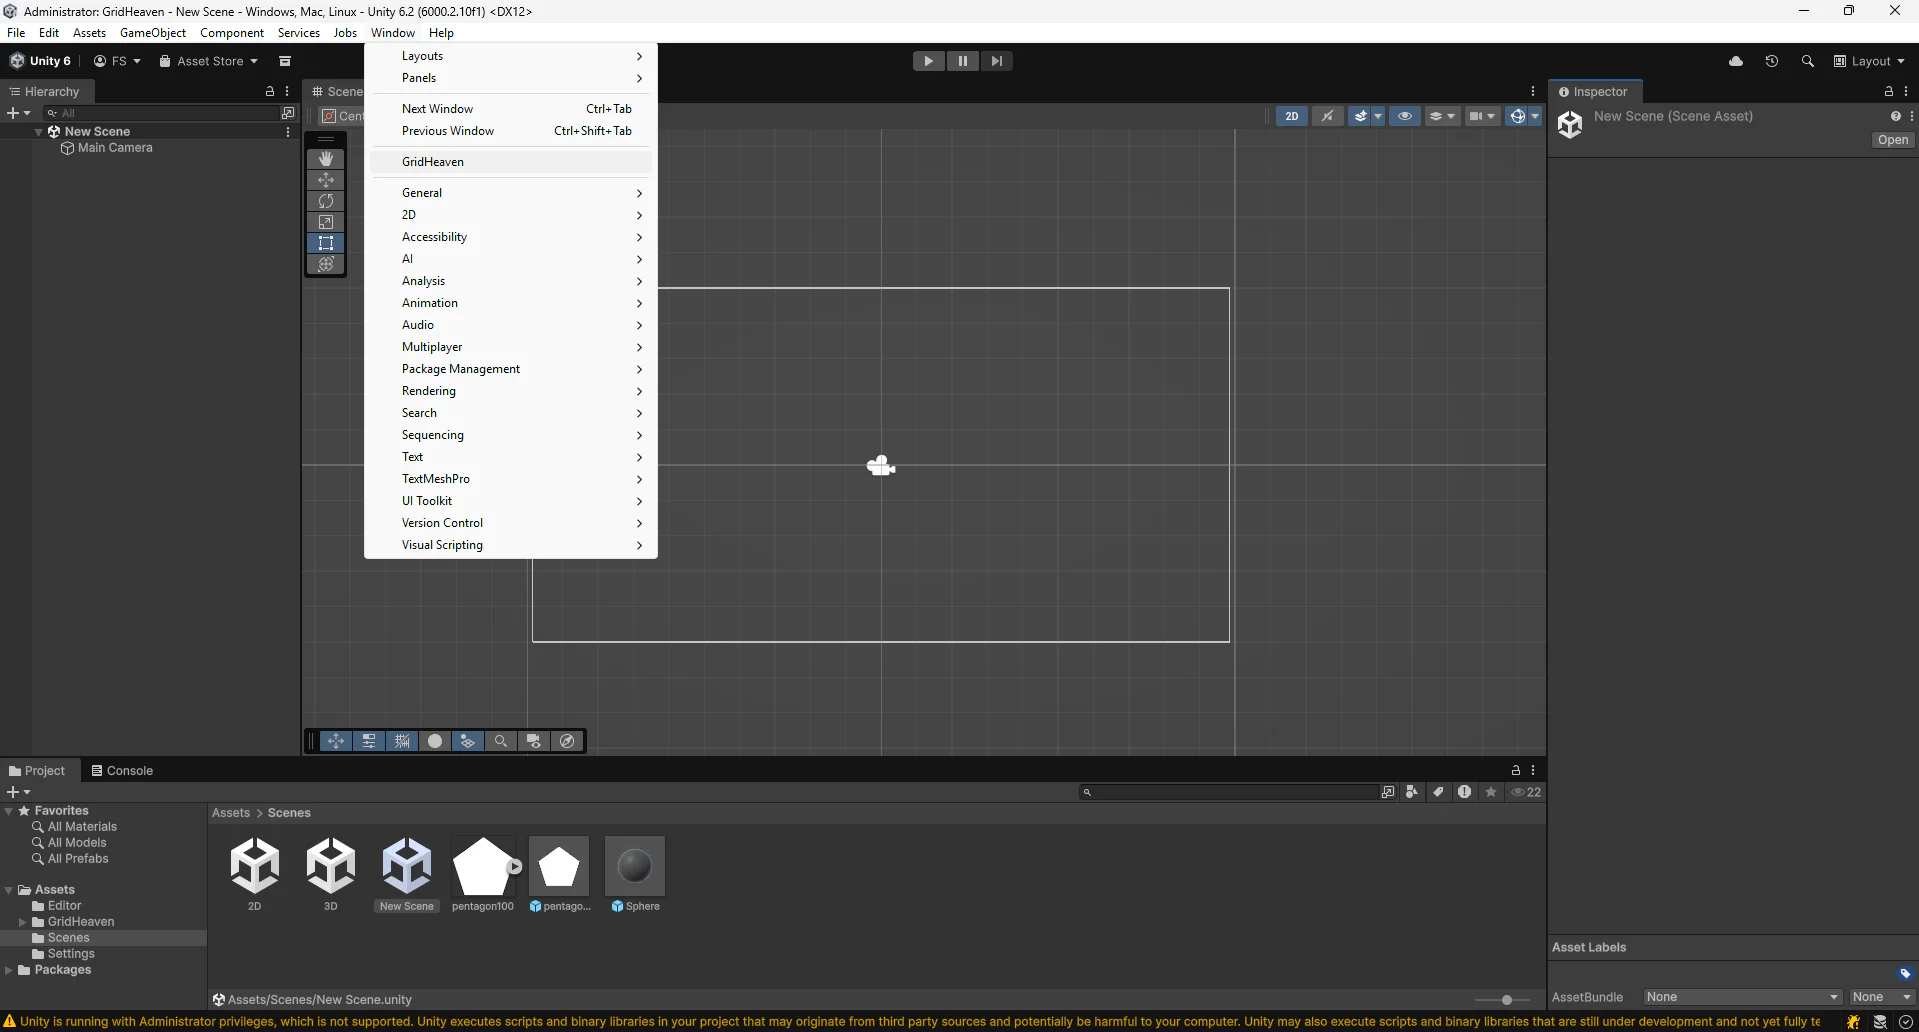Toggle scene effects (skybox/fog) button
Image resolution: width=1919 pixels, height=1032 pixels.
point(1360,116)
